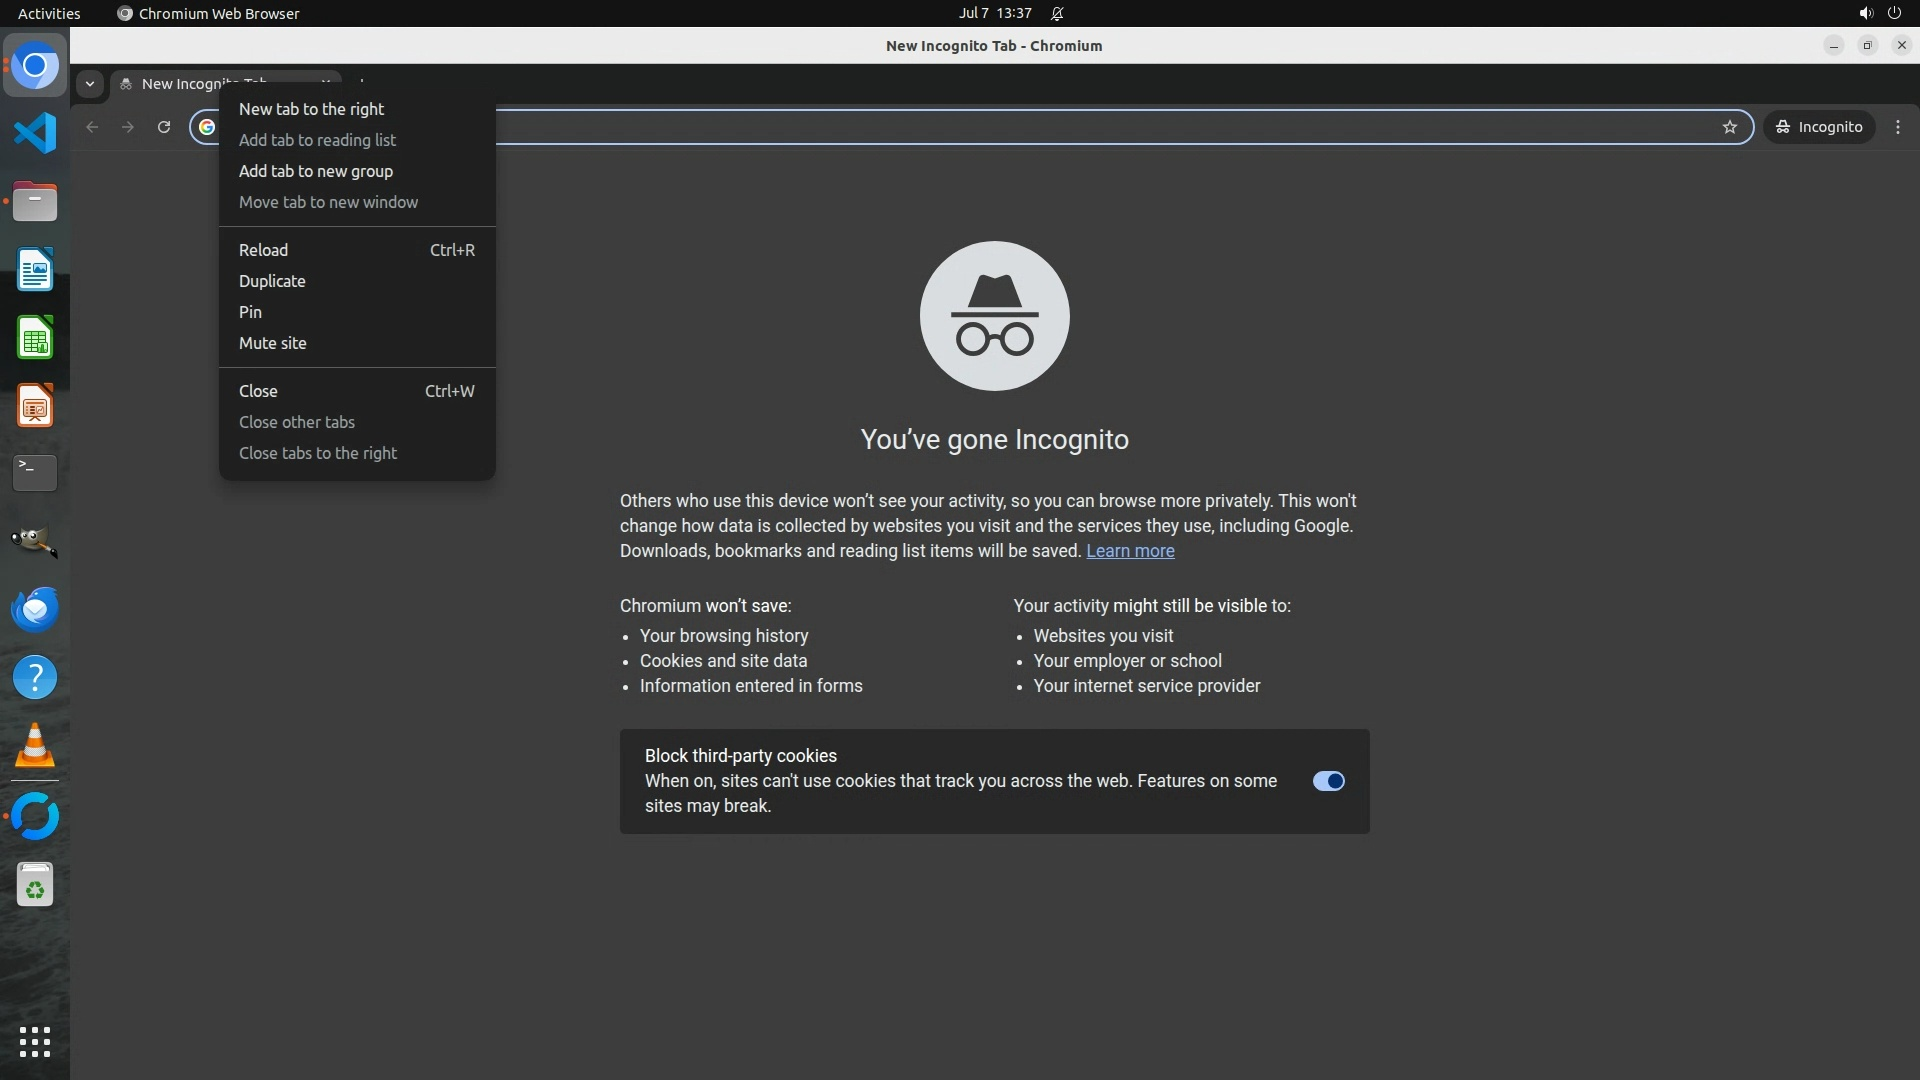Expand the tab search dropdown arrow
1920x1080 pixels.
(x=90, y=84)
